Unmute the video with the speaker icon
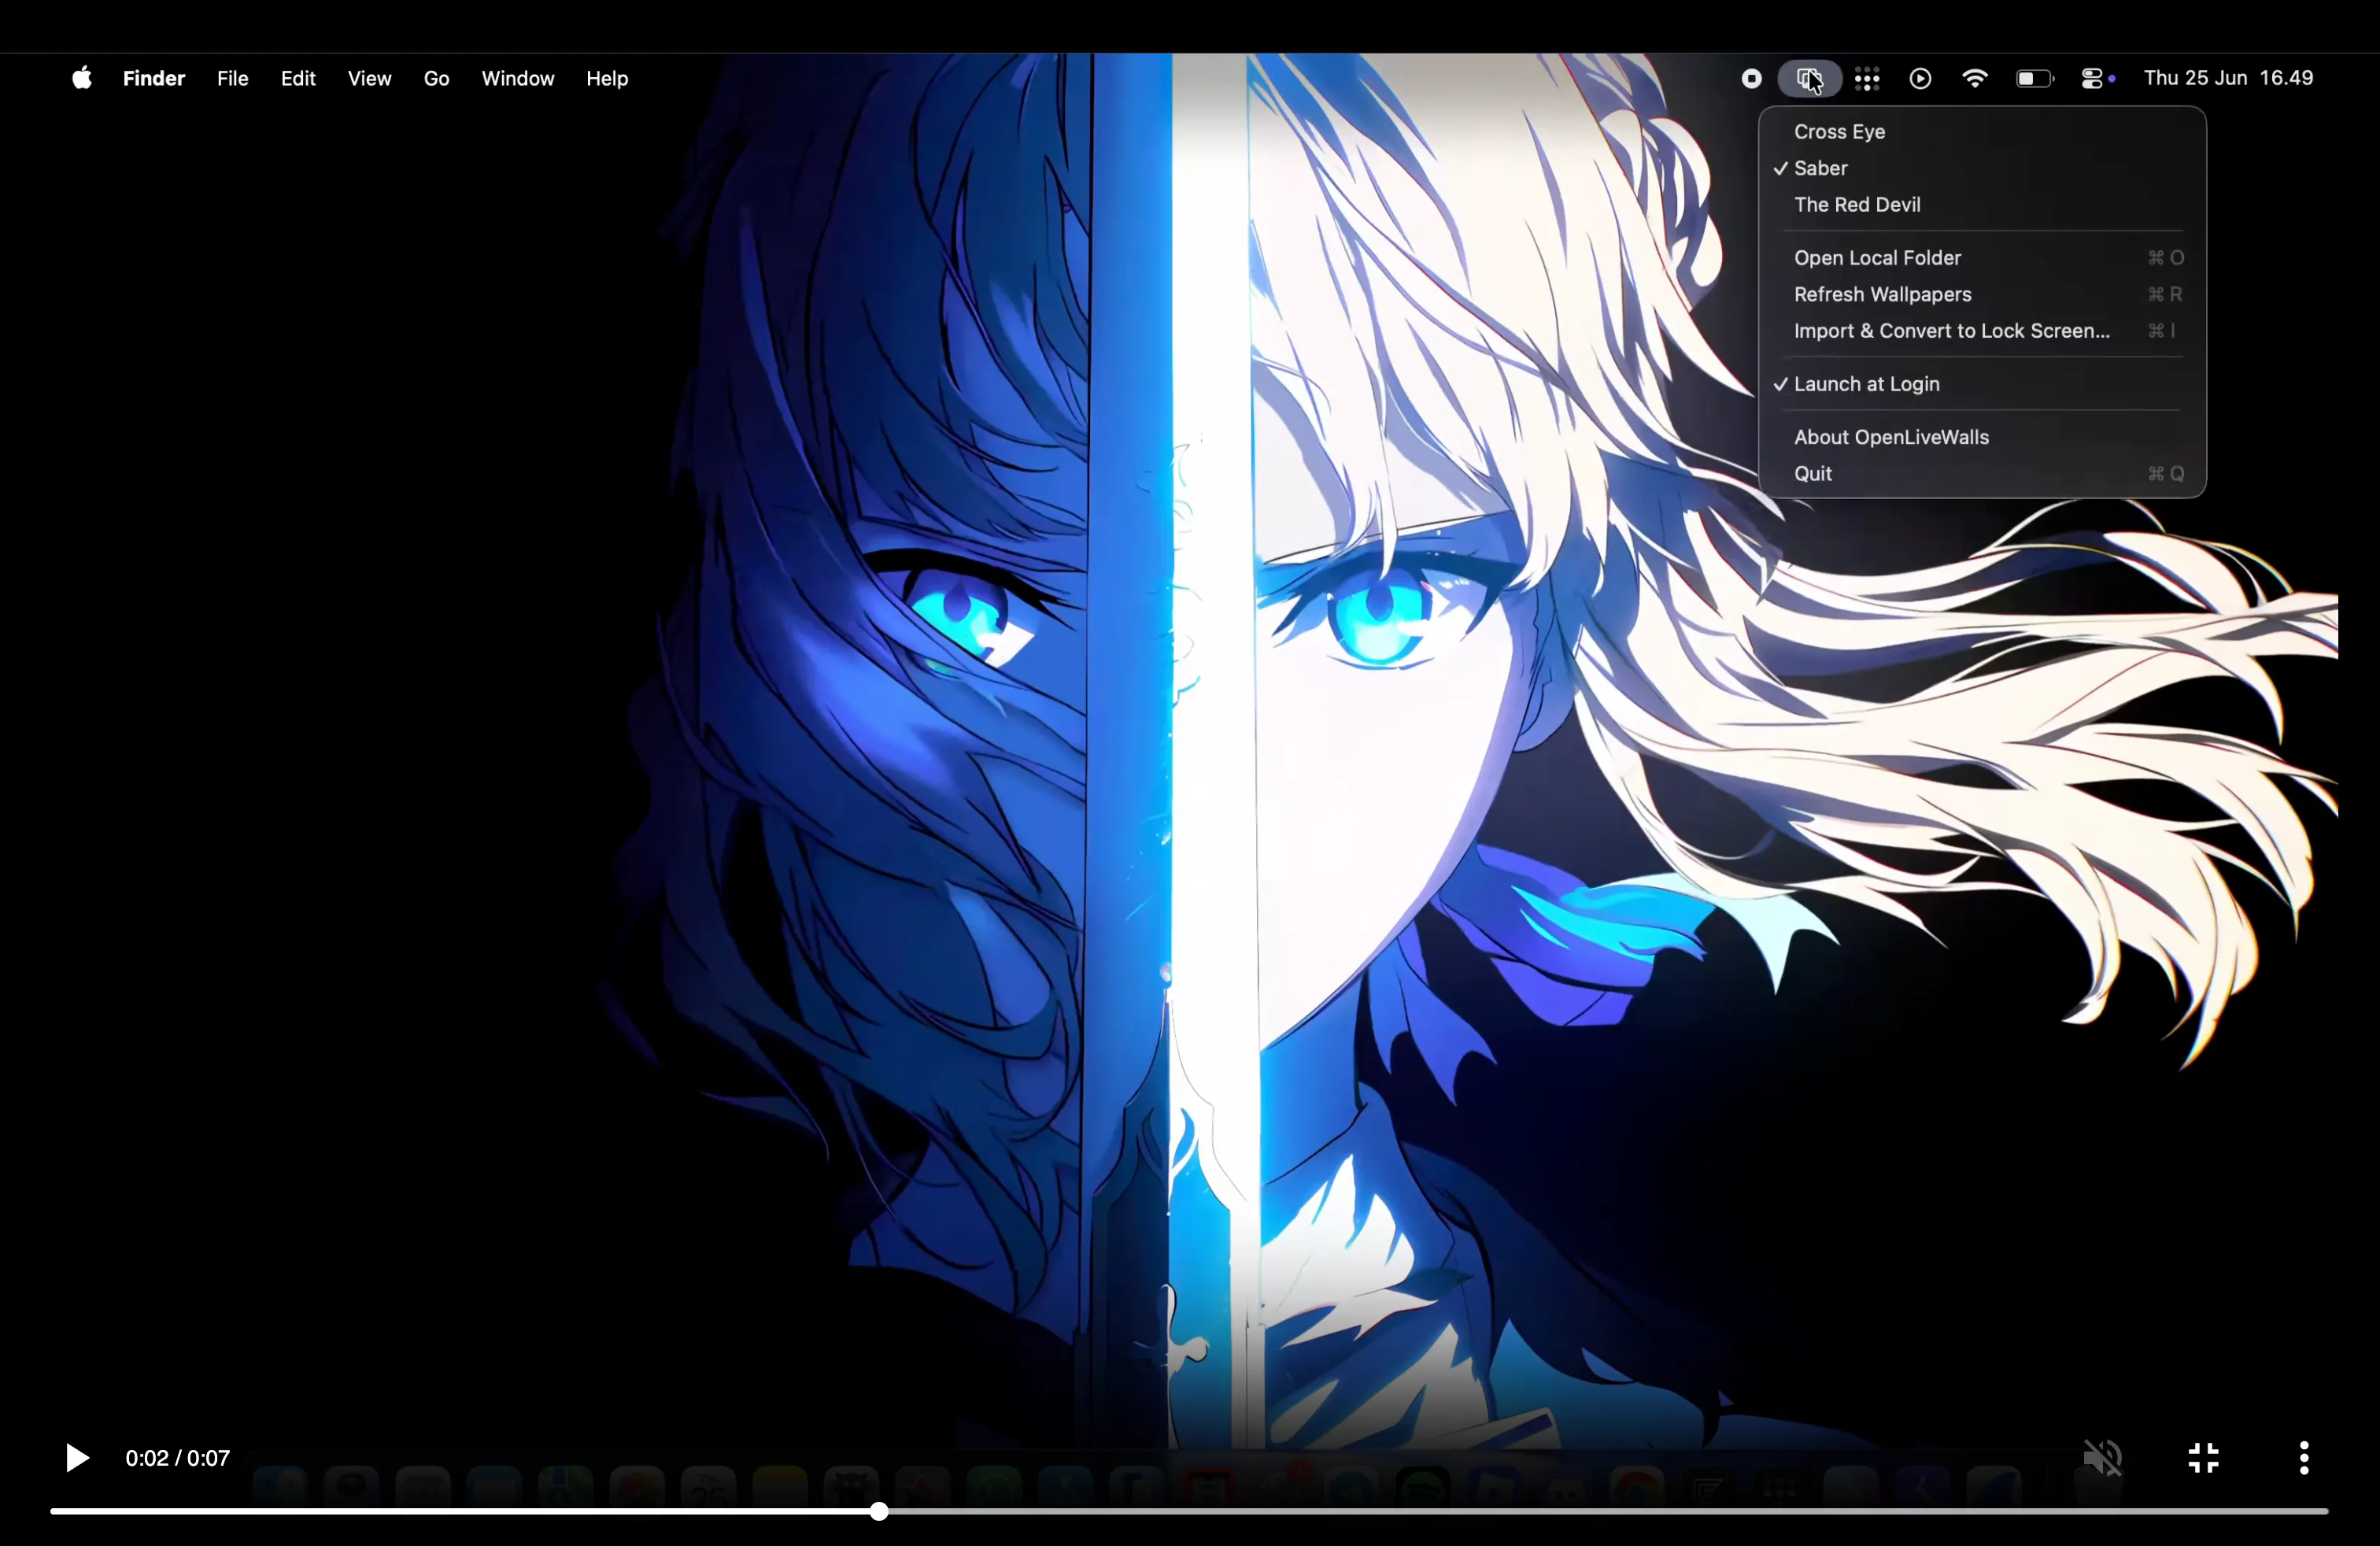The height and width of the screenshot is (1546, 2380). click(2103, 1458)
